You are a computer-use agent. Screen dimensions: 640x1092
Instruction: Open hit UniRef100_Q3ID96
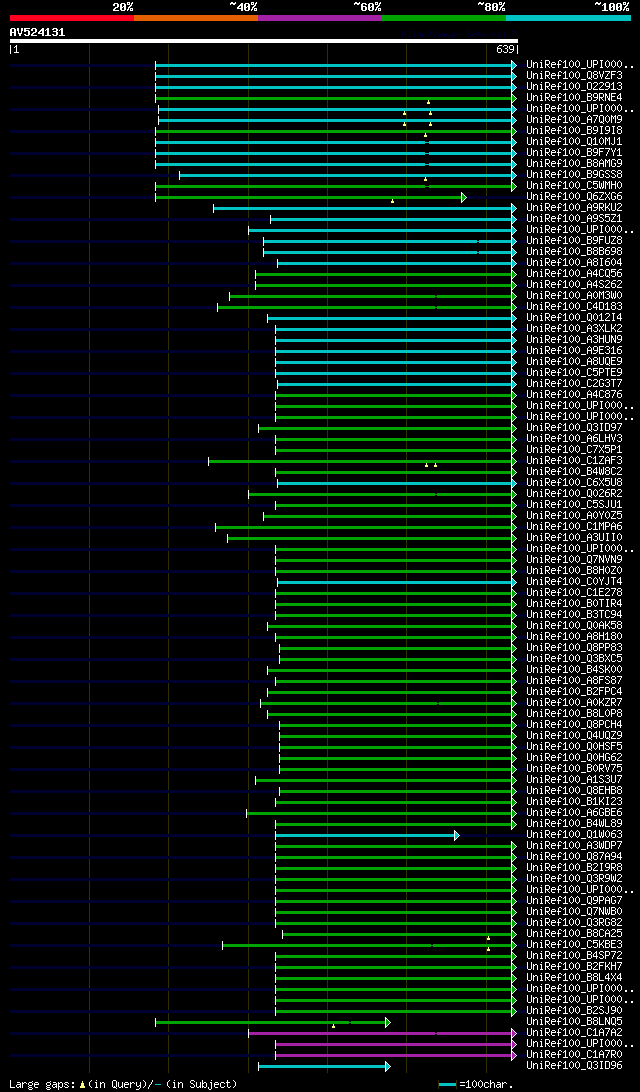click(x=575, y=1066)
